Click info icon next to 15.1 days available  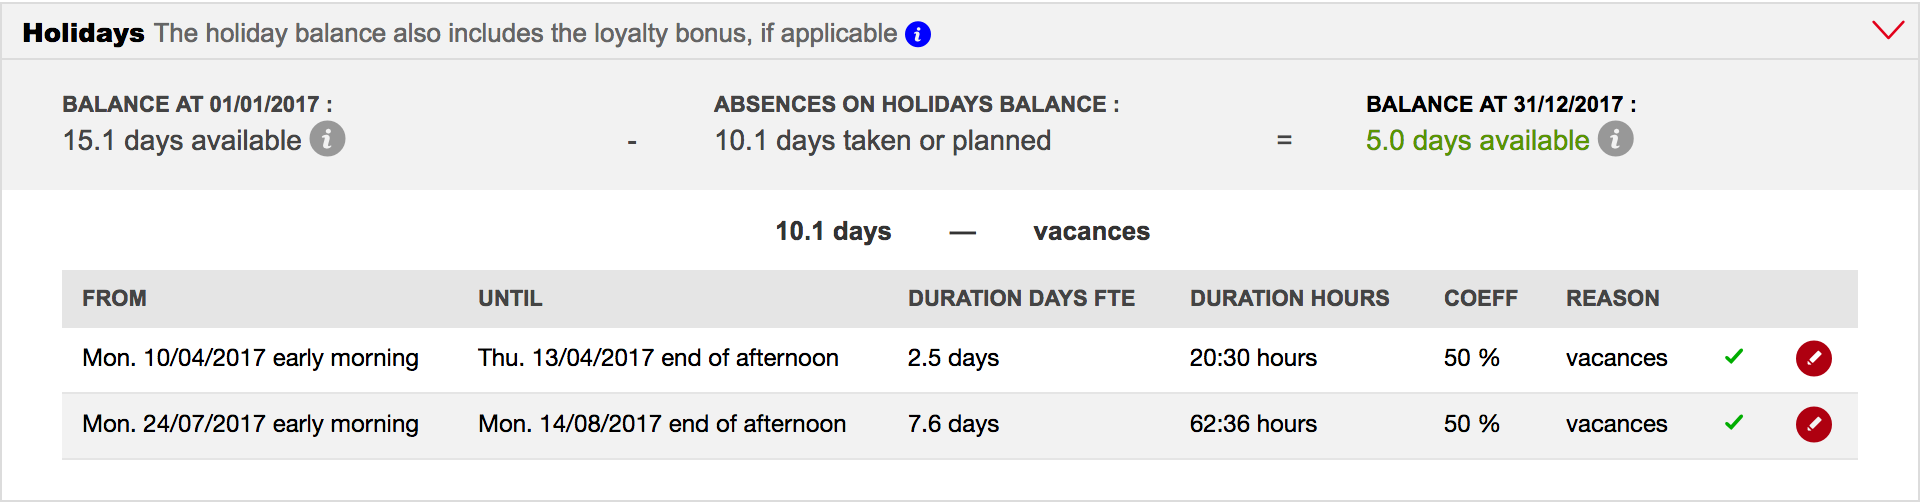(x=327, y=139)
